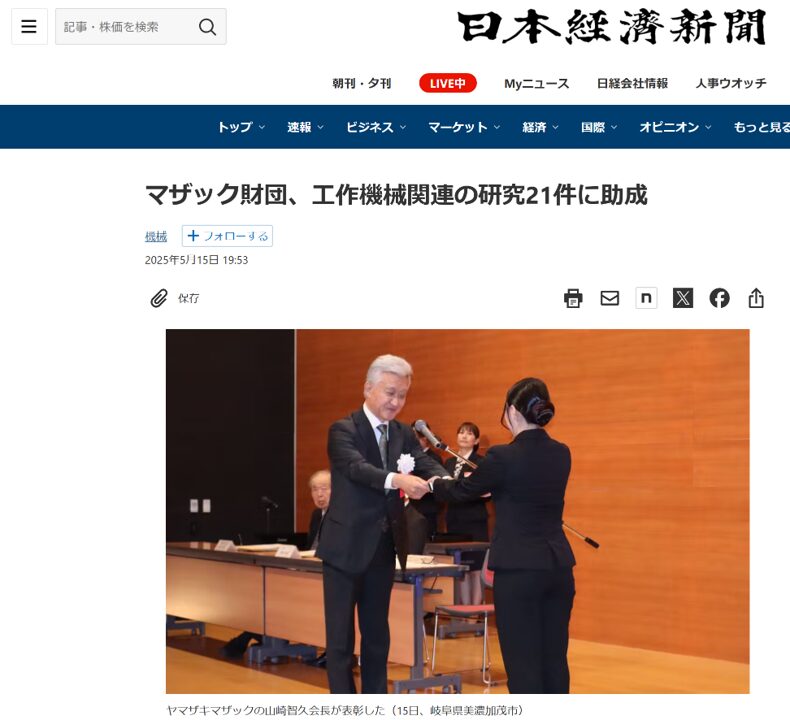Share article on Facebook icon

click(x=719, y=298)
